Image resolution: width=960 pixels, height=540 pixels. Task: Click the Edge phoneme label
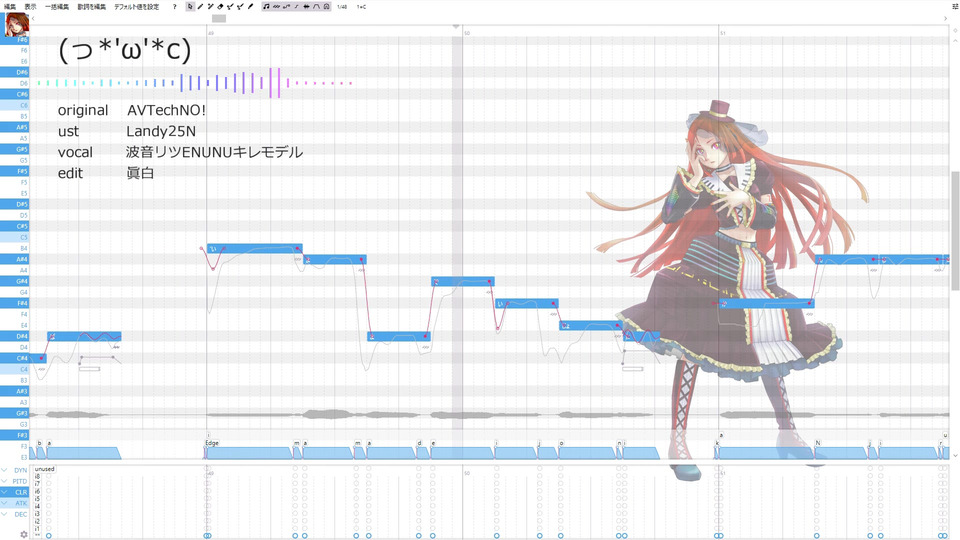pyautogui.click(x=212, y=443)
